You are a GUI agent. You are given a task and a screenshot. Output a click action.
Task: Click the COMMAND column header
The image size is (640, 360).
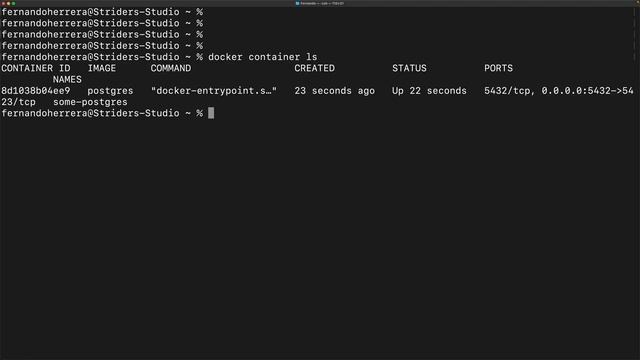[171, 68]
